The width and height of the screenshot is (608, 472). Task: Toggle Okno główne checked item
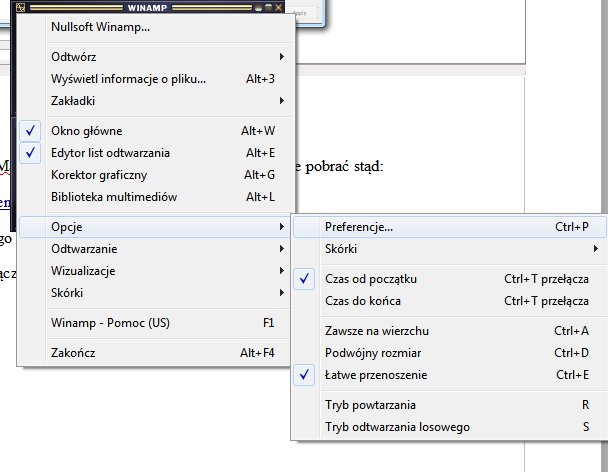click(x=155, y=131)
